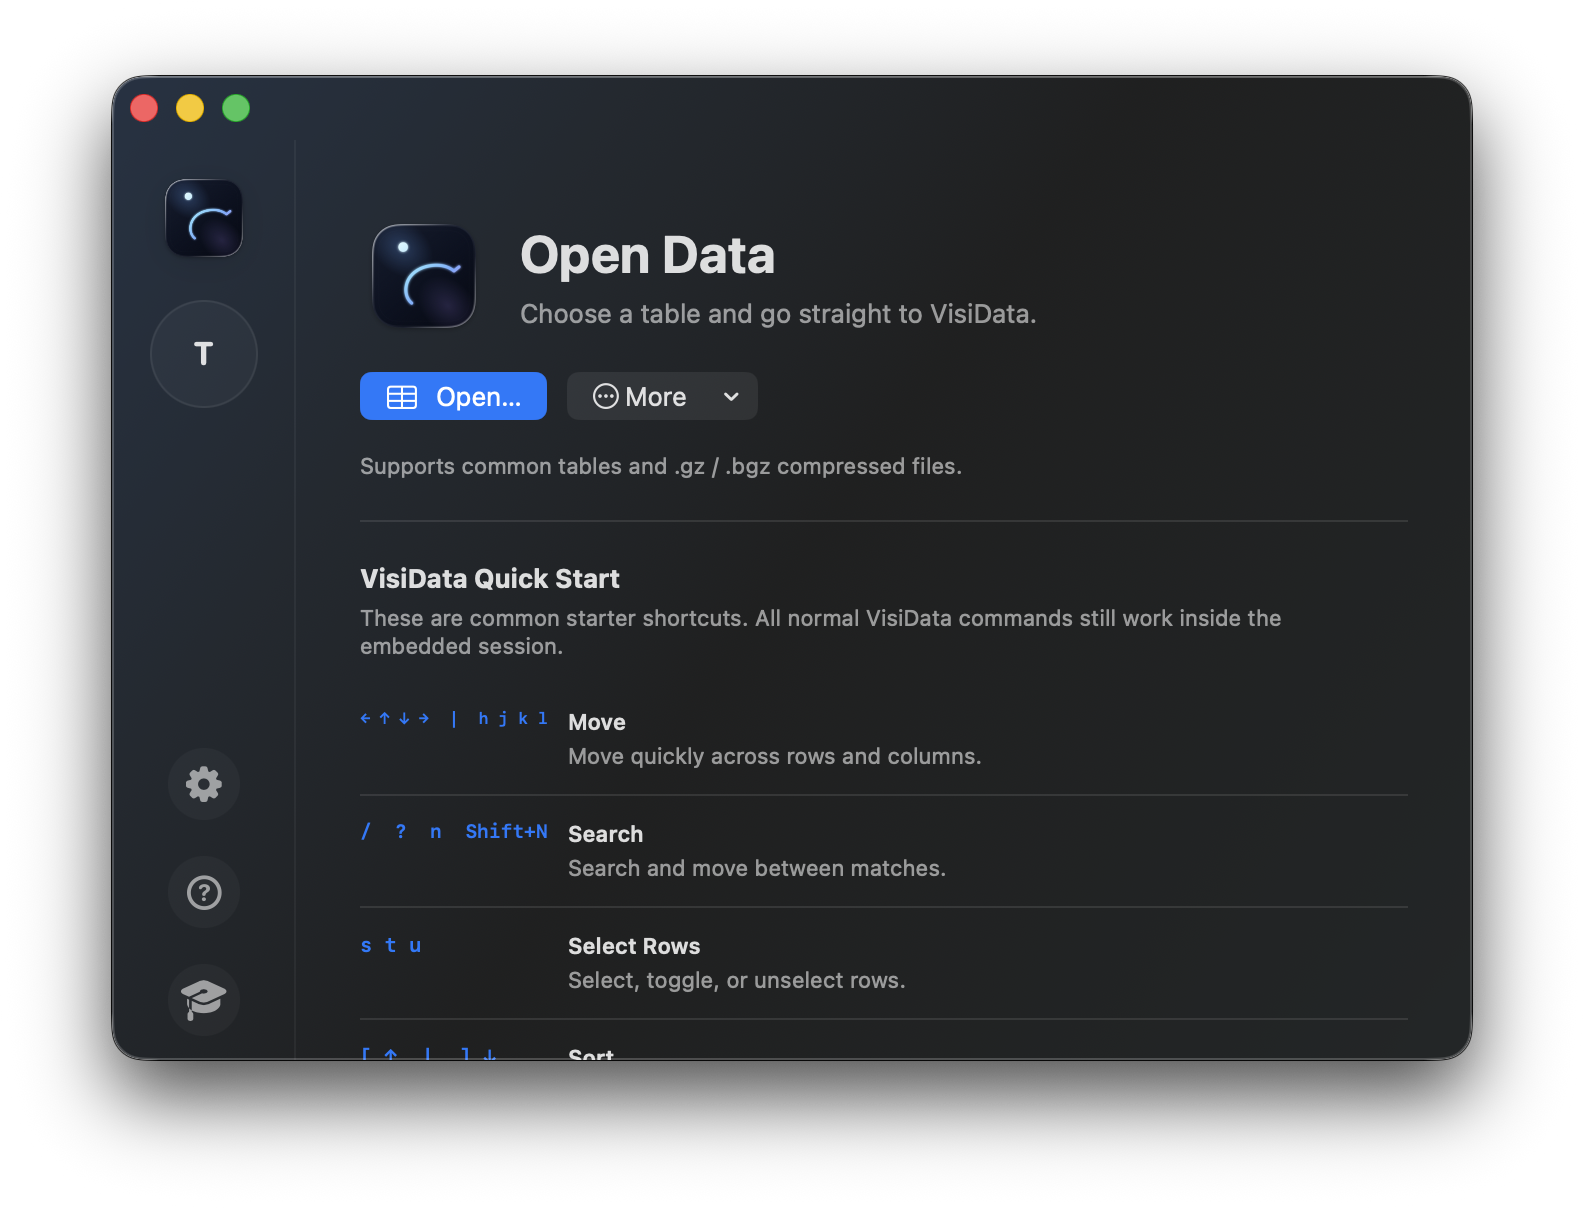
Task: Click the Shift+N shortcut key
Action: click(507, 831)
